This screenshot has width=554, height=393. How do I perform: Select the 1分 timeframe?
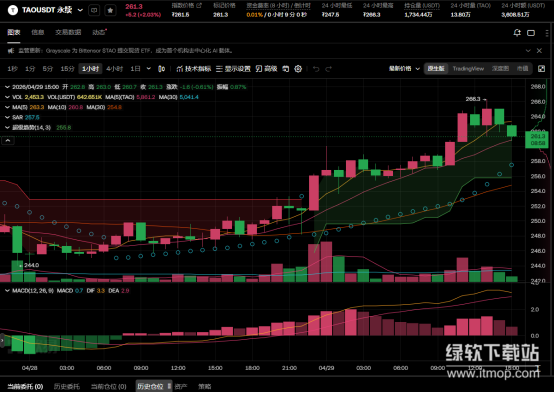pyautogui.click(x=30, y=69)
